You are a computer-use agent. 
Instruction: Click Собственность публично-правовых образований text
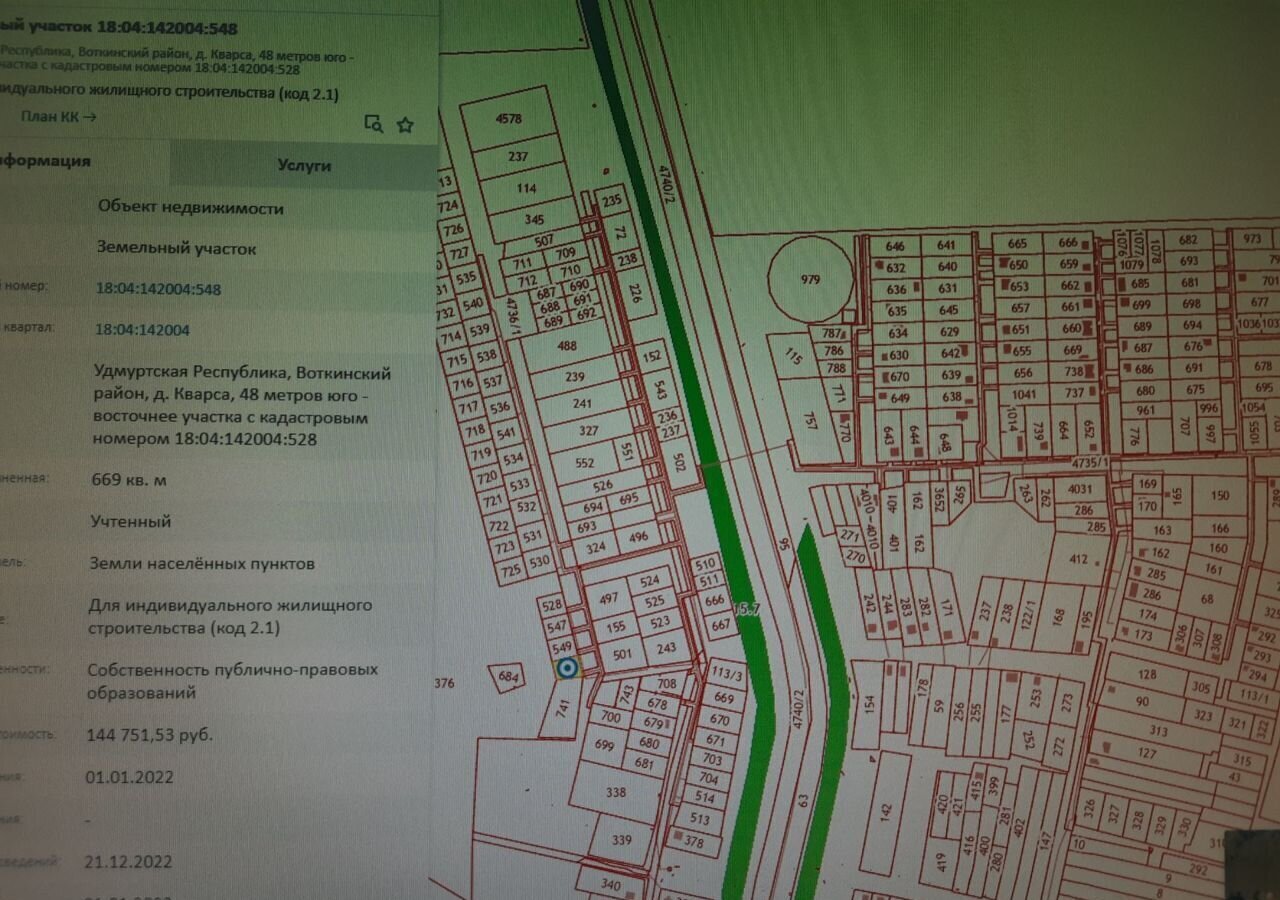coord(232,681)
